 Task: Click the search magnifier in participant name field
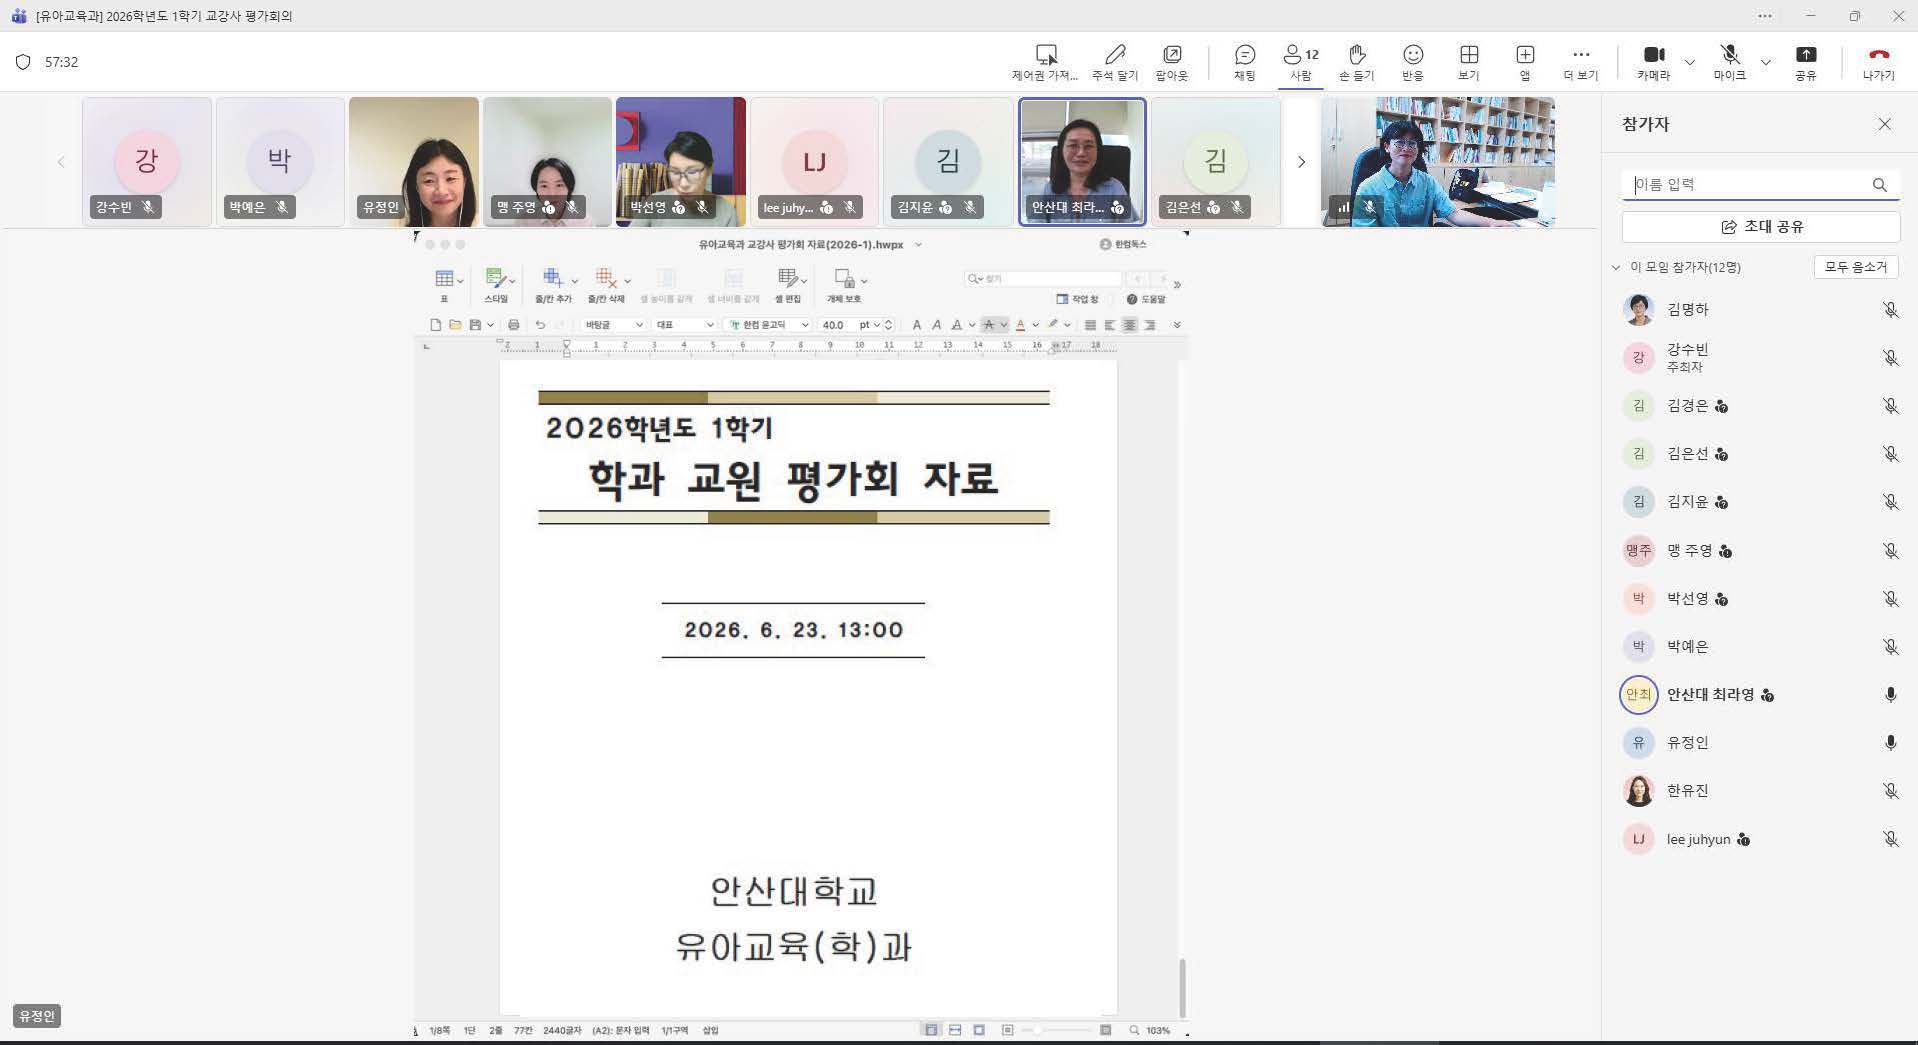(x=1879, y=185)
